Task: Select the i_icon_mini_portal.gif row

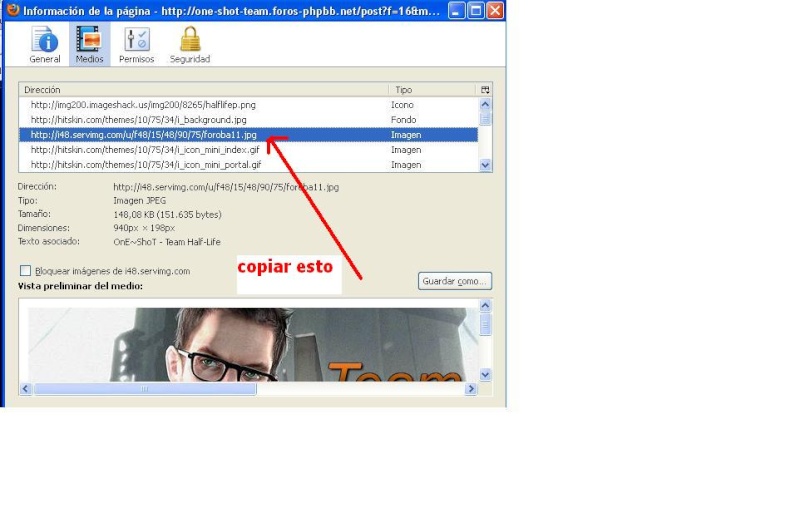Action: click(x=248, y=165)
